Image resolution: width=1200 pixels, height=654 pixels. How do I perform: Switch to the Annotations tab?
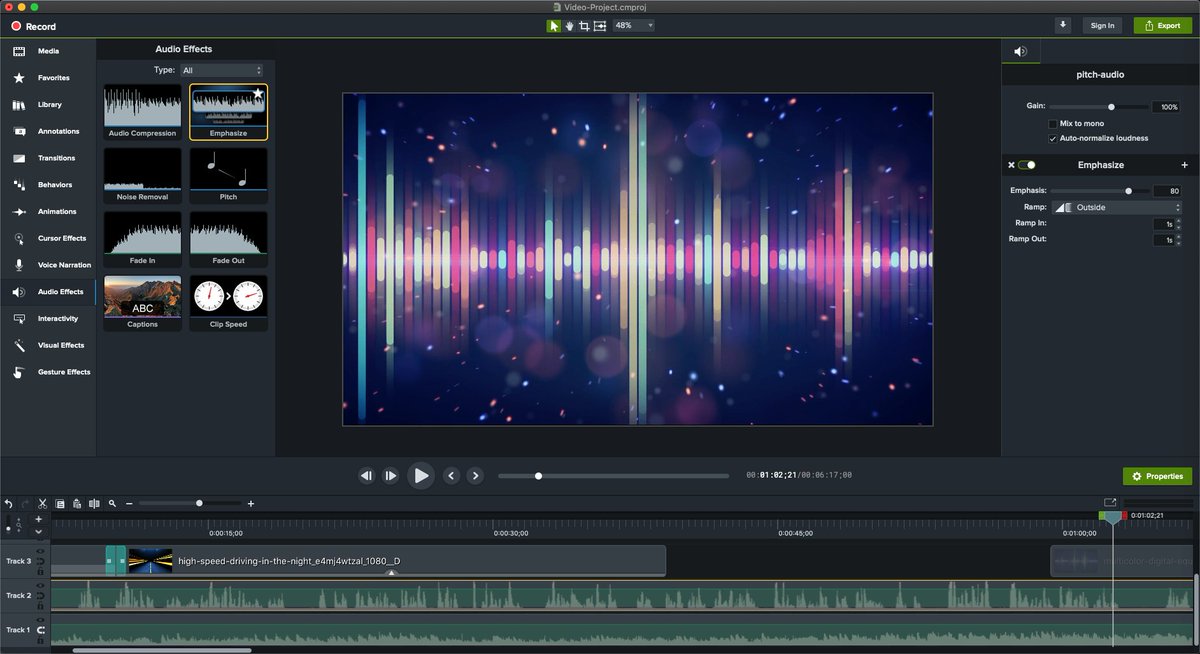coord(48,131)
